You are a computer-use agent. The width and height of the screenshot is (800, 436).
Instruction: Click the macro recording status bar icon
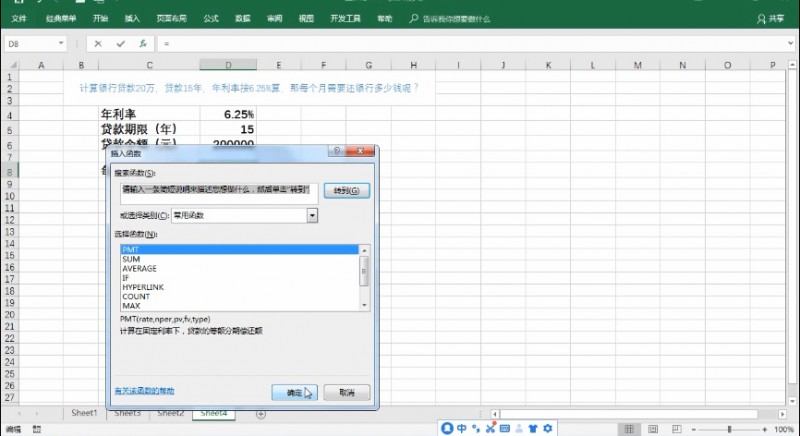coord(37,430)
